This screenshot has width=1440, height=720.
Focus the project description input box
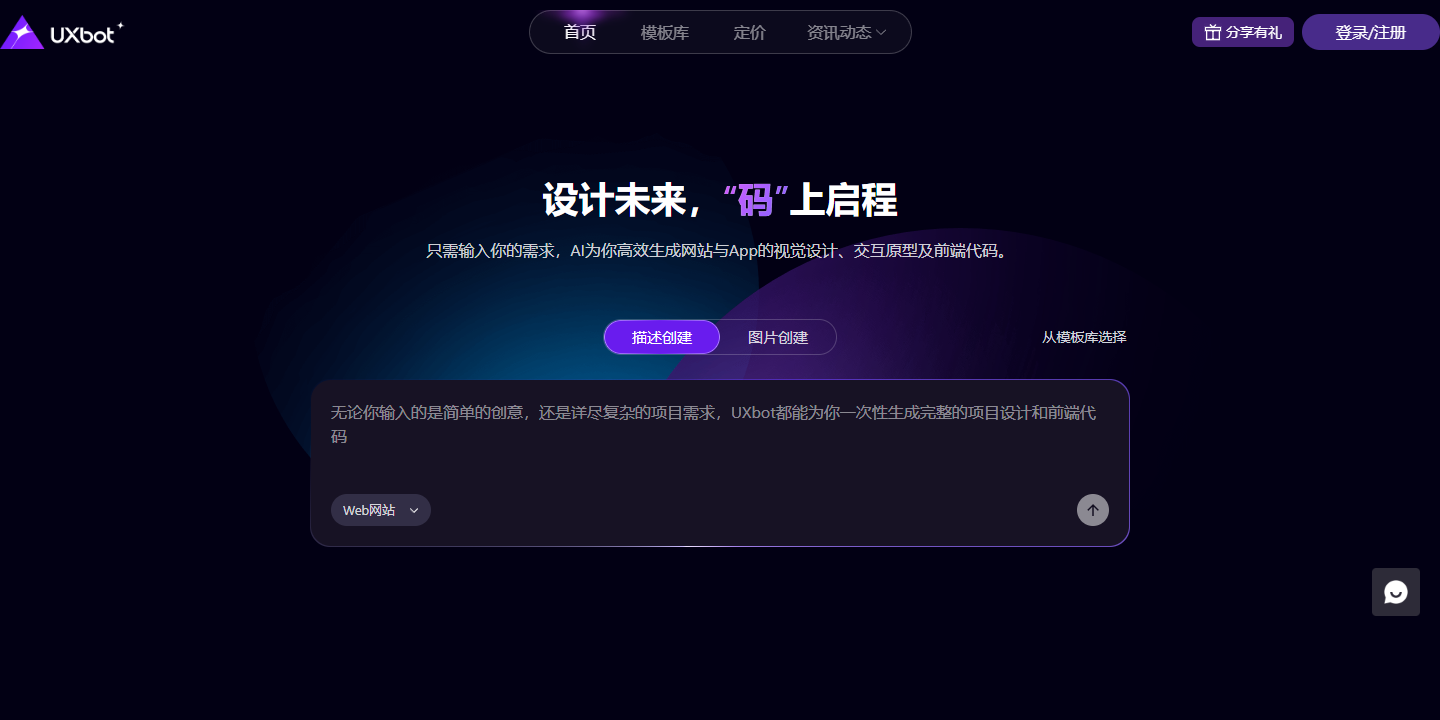pyautogui.click(x=720, y=436)
